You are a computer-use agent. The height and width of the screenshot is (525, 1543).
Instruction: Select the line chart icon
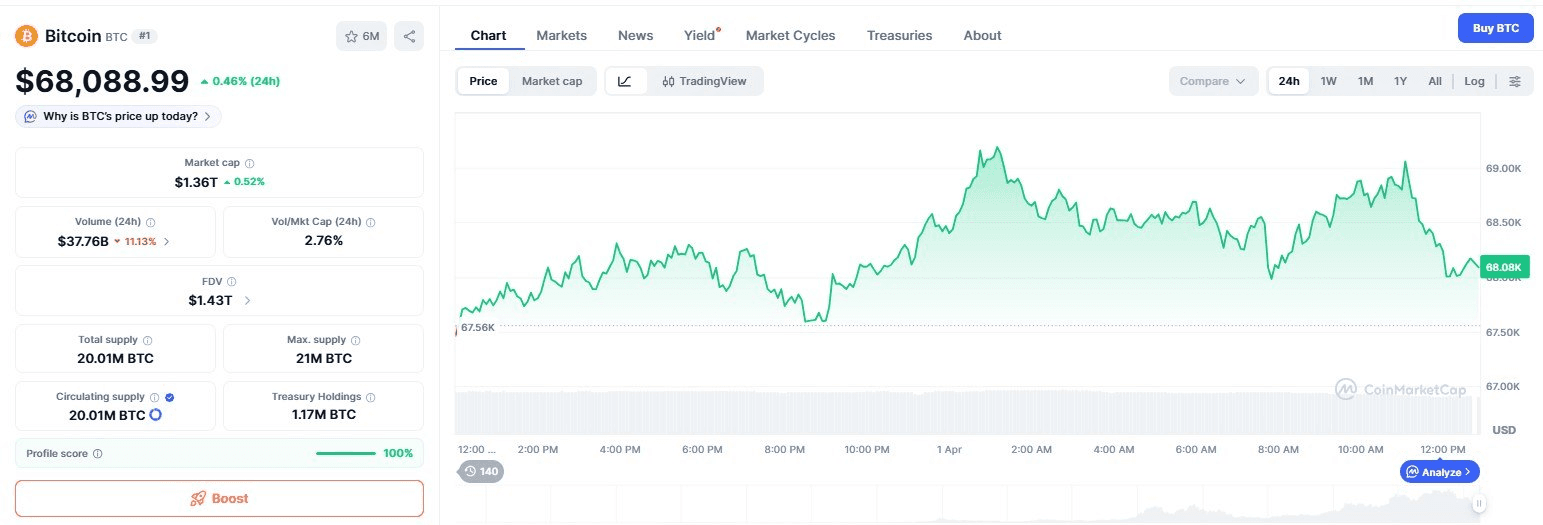pyautogui.click(x=625, y=81)
